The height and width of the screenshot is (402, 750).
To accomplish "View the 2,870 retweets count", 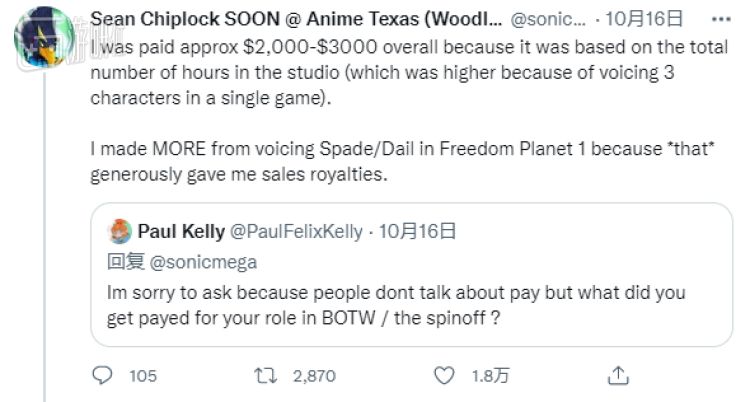I will (314, 376).
